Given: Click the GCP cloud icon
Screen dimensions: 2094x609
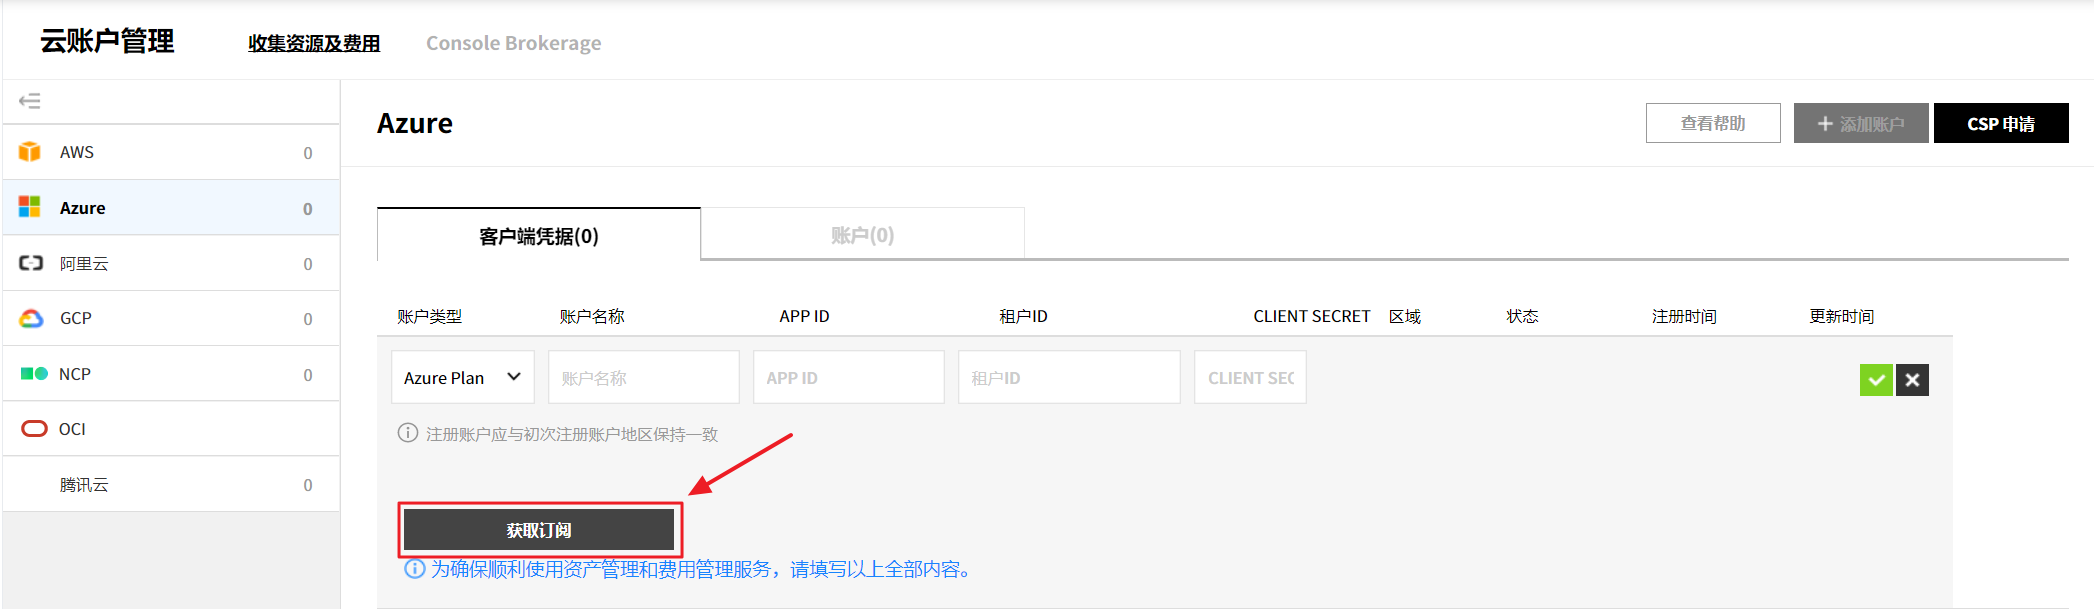Looking at the screenshot, I should [31, 318].
